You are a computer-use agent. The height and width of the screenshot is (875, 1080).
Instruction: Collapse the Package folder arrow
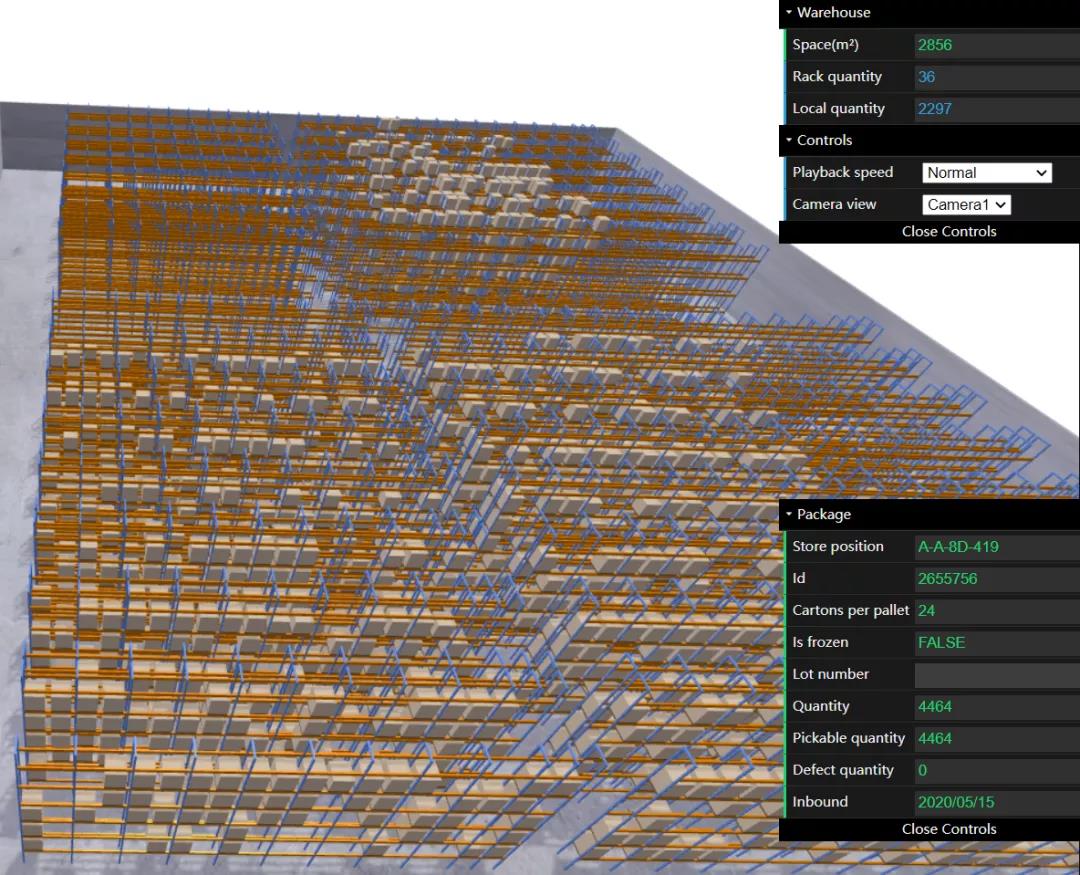(789, 514)
